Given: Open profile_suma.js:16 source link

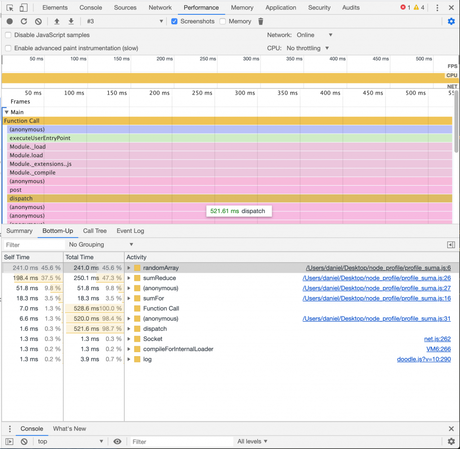Looking at the screenshot, I should (x=377, y=298).
